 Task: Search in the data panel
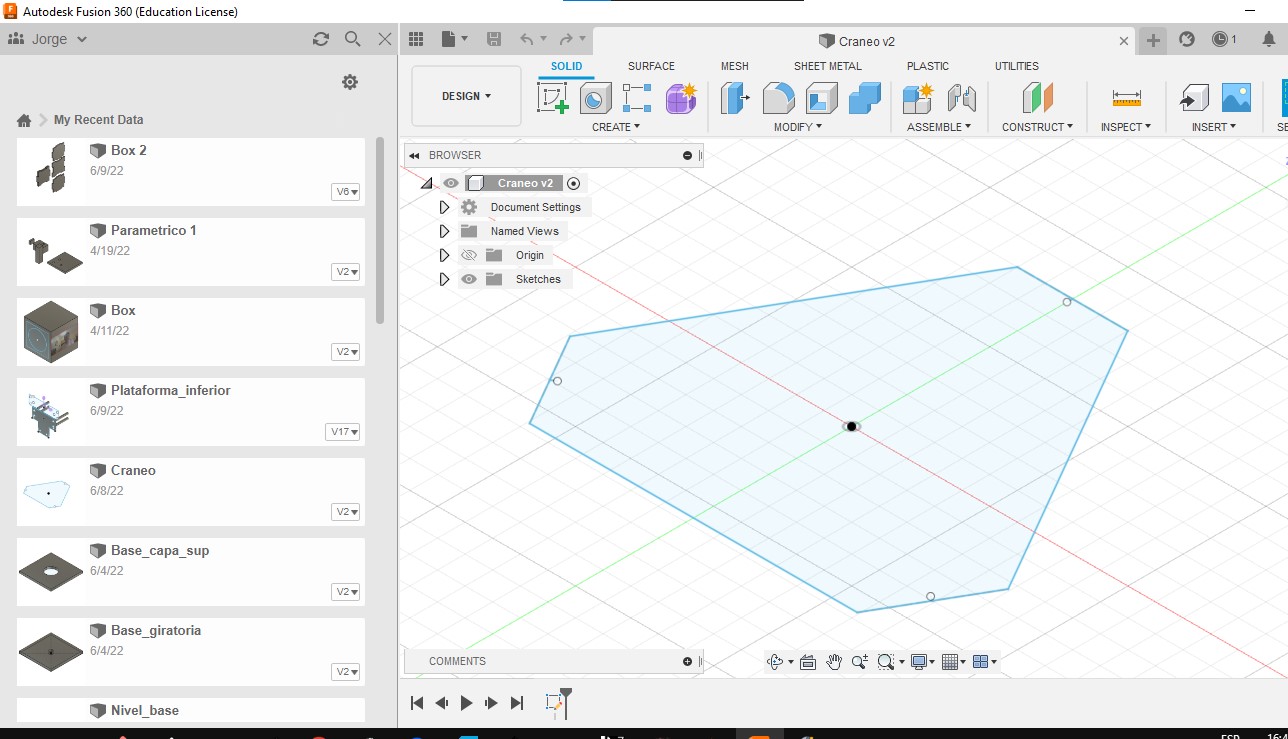pyautogui.click(x=352, y=39)
